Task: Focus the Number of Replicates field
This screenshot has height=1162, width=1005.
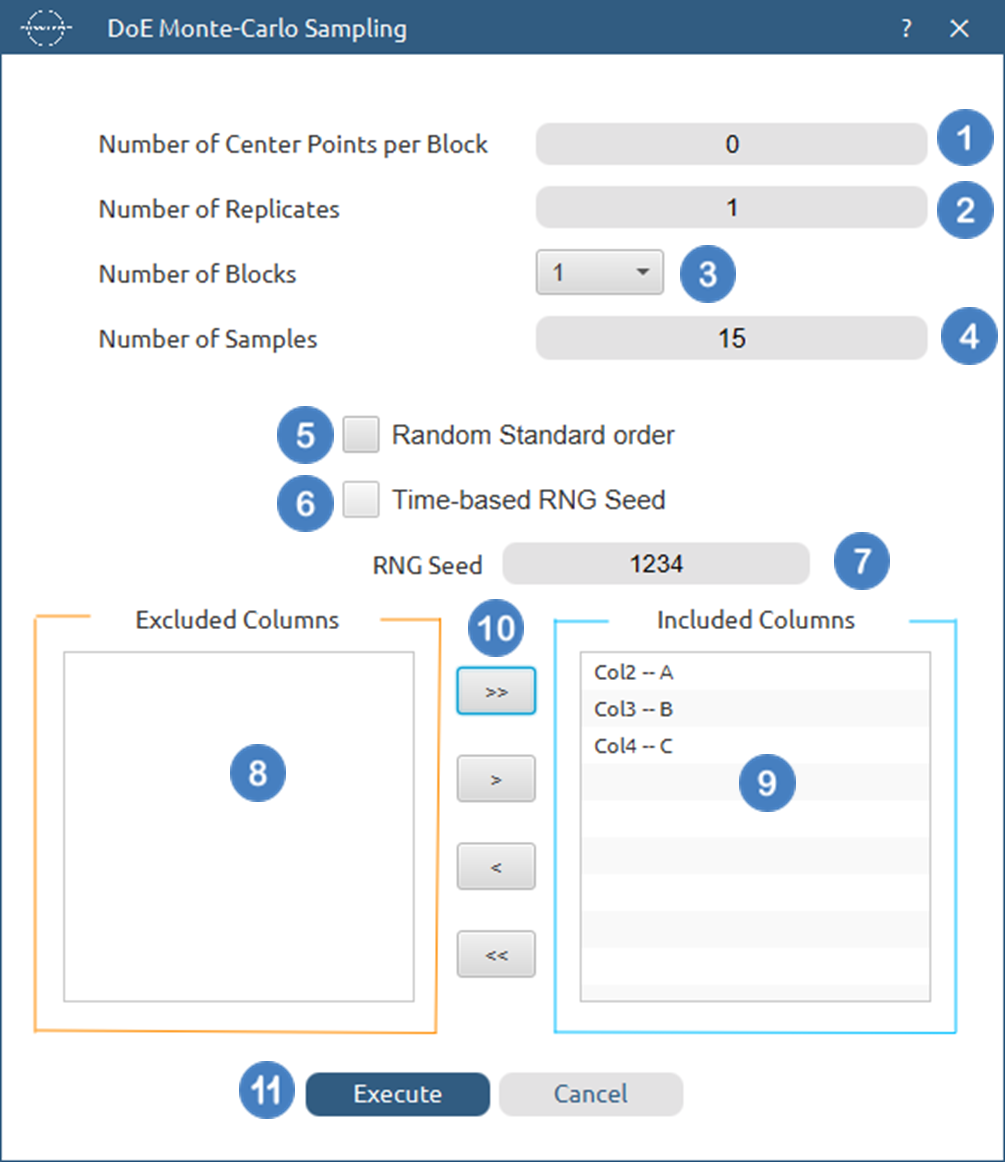Action: point(731,208)
